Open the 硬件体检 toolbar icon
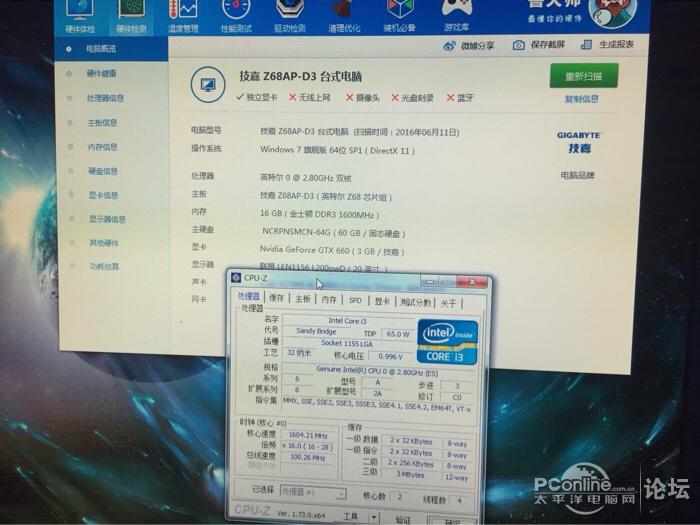 click(x=80, y=17)
